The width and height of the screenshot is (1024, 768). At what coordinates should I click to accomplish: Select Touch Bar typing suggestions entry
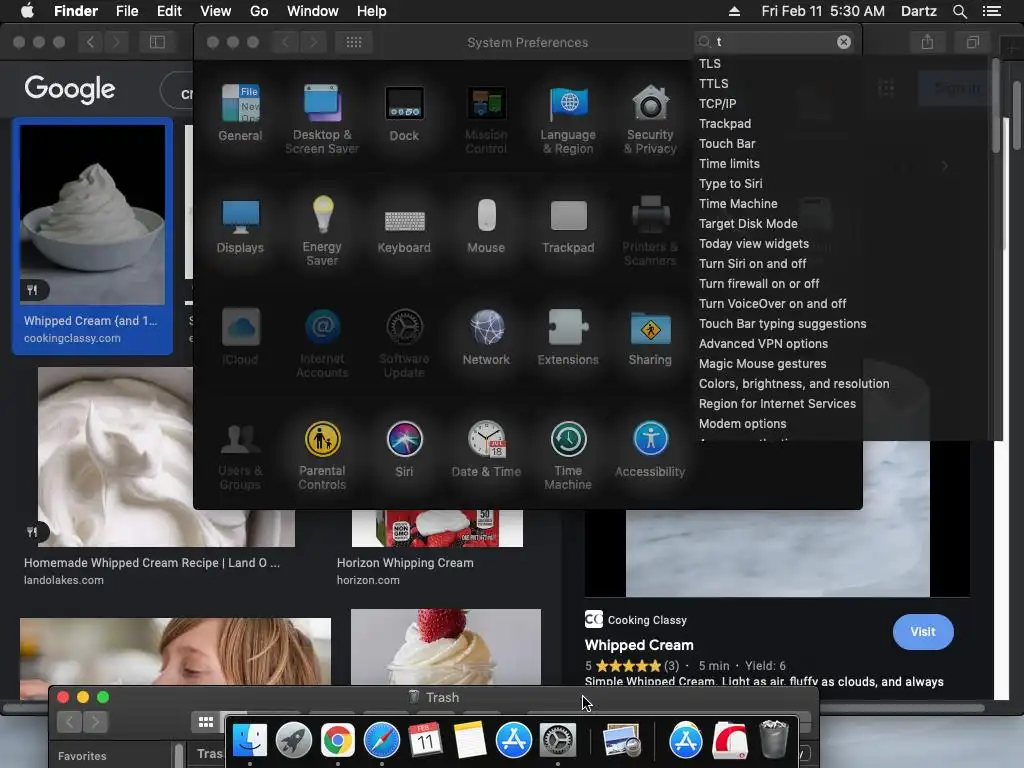click(x=782, y=324)
